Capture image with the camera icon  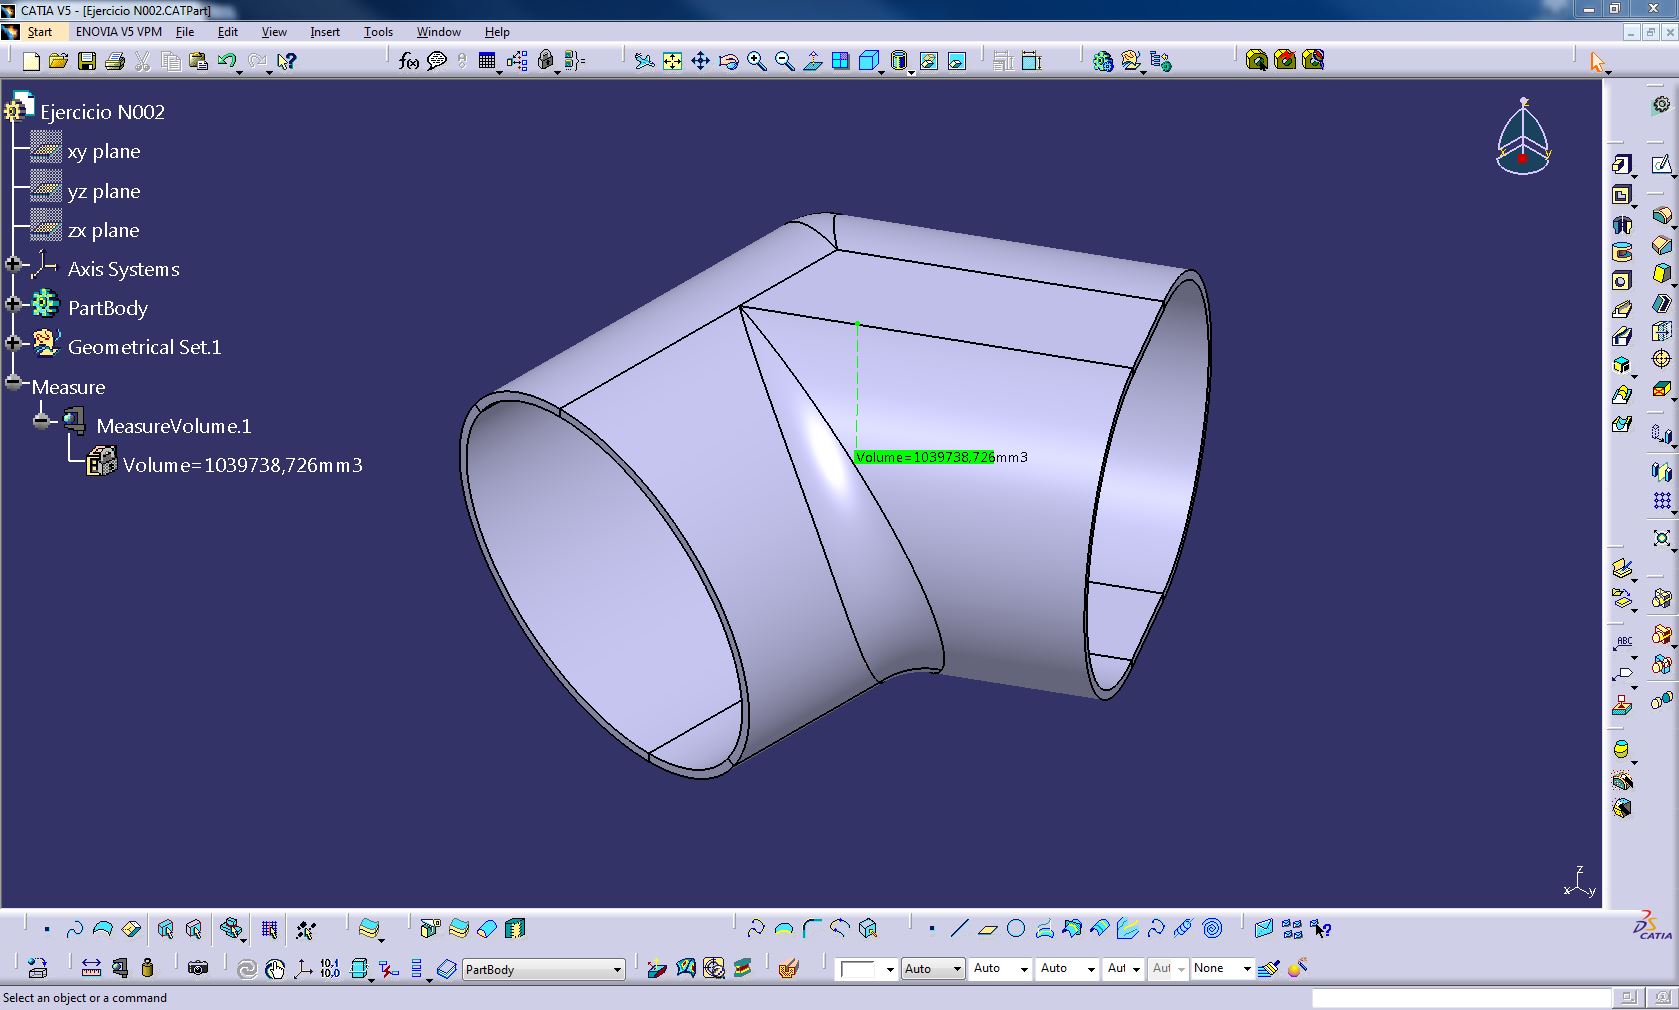coord(198,967)
